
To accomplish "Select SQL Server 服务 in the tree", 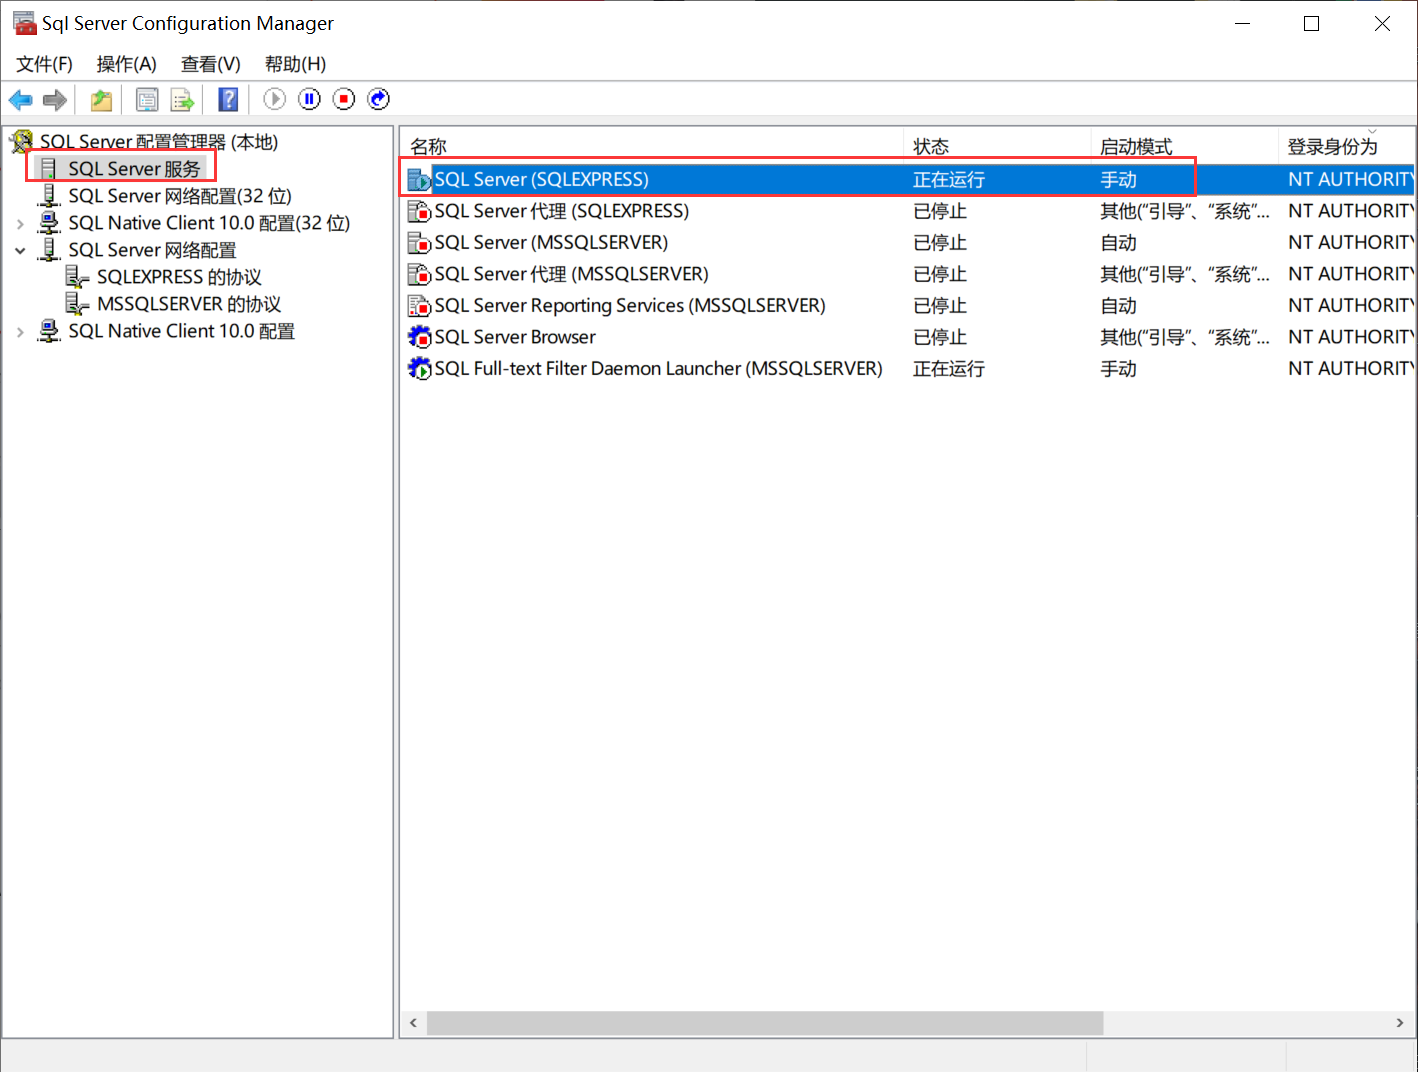I will [x=130, y=168].
